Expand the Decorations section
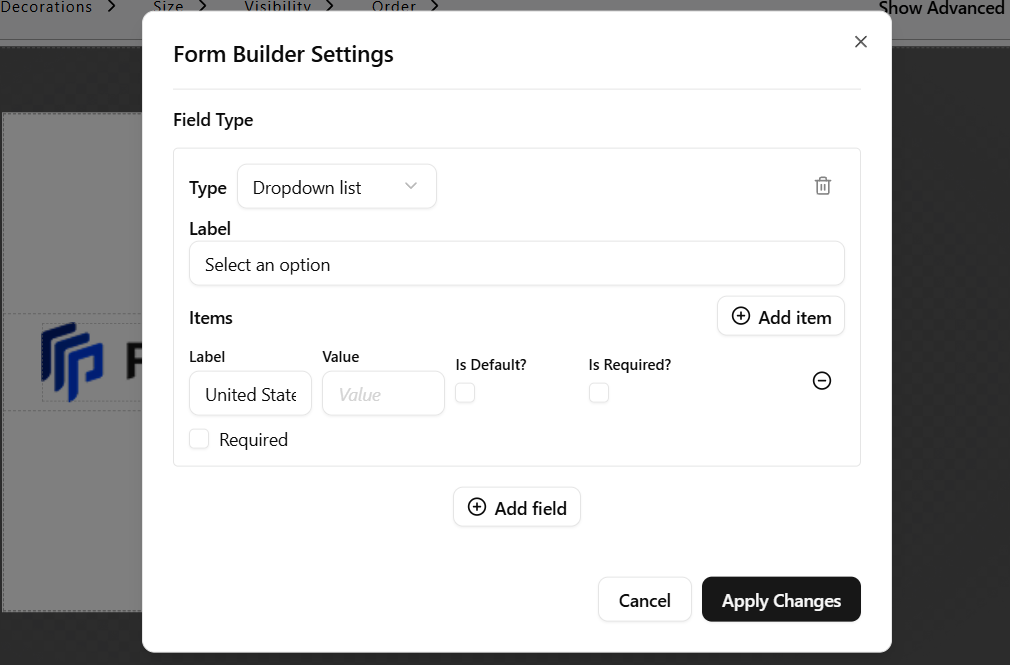 58,7
